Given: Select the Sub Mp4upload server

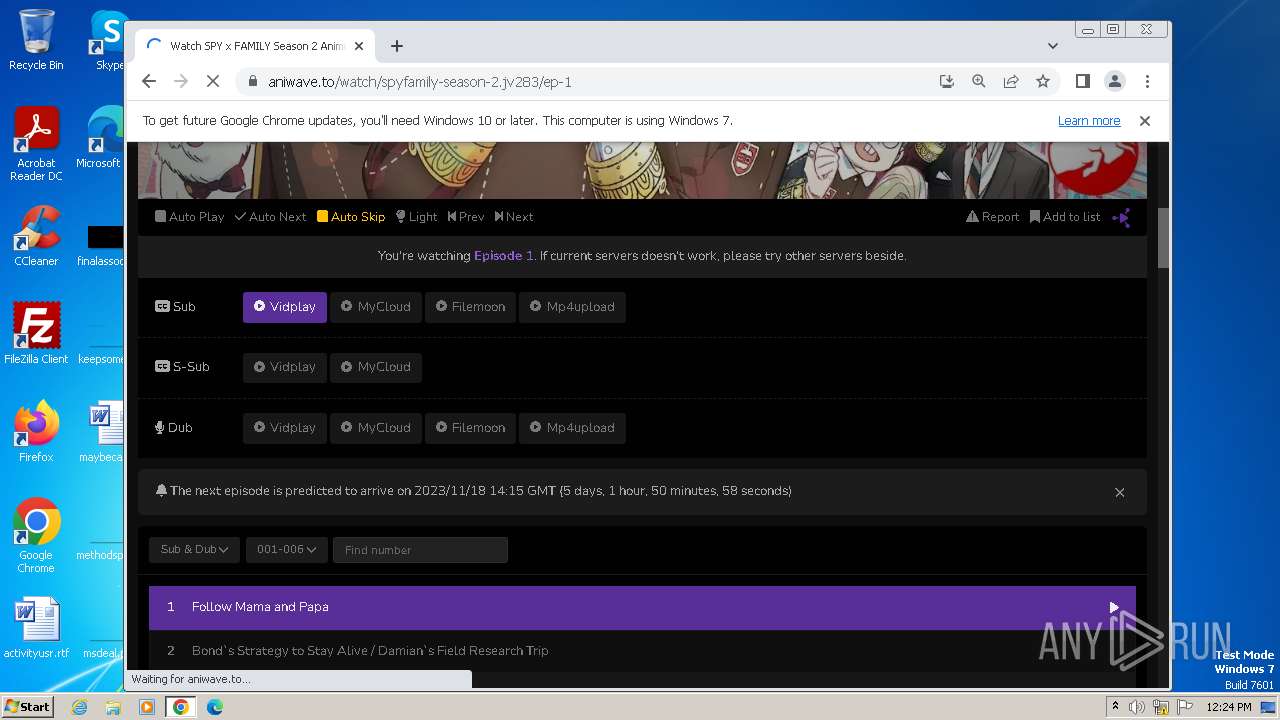Looking at the screenshot, I should point(572,307).
